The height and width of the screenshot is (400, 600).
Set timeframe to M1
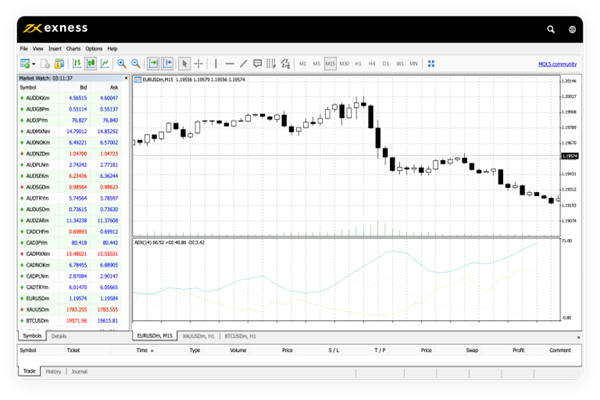tap(303, 64)
